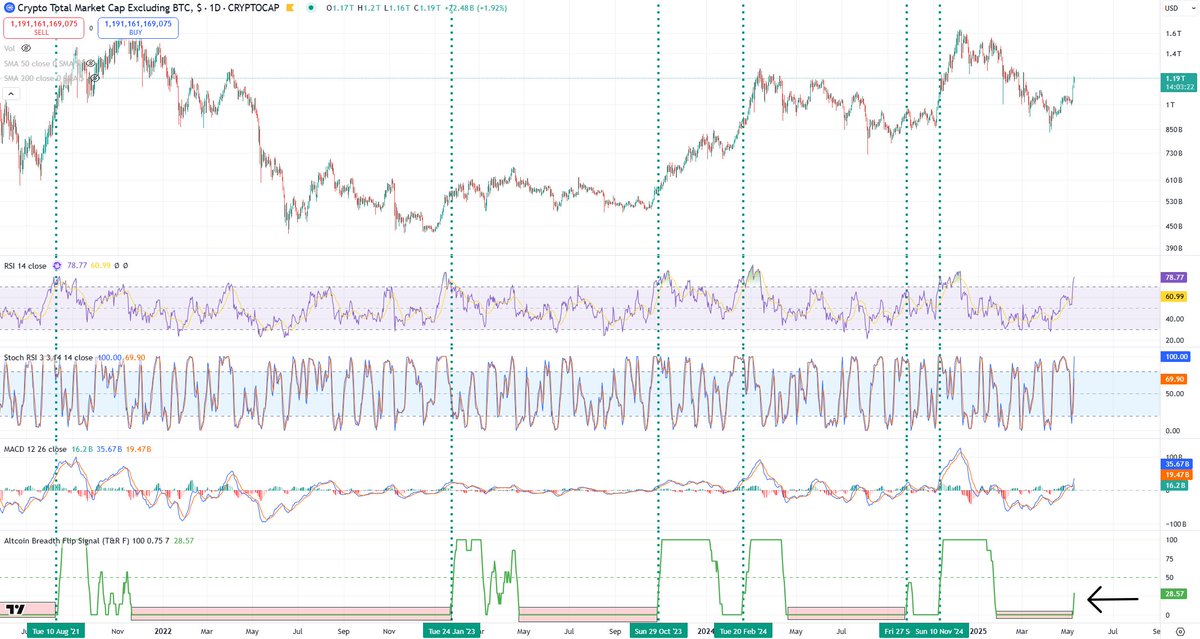
Task: Click the Tue 10 Aug '21 date marker
Action: pyautogui.click(x=55, y=632)
